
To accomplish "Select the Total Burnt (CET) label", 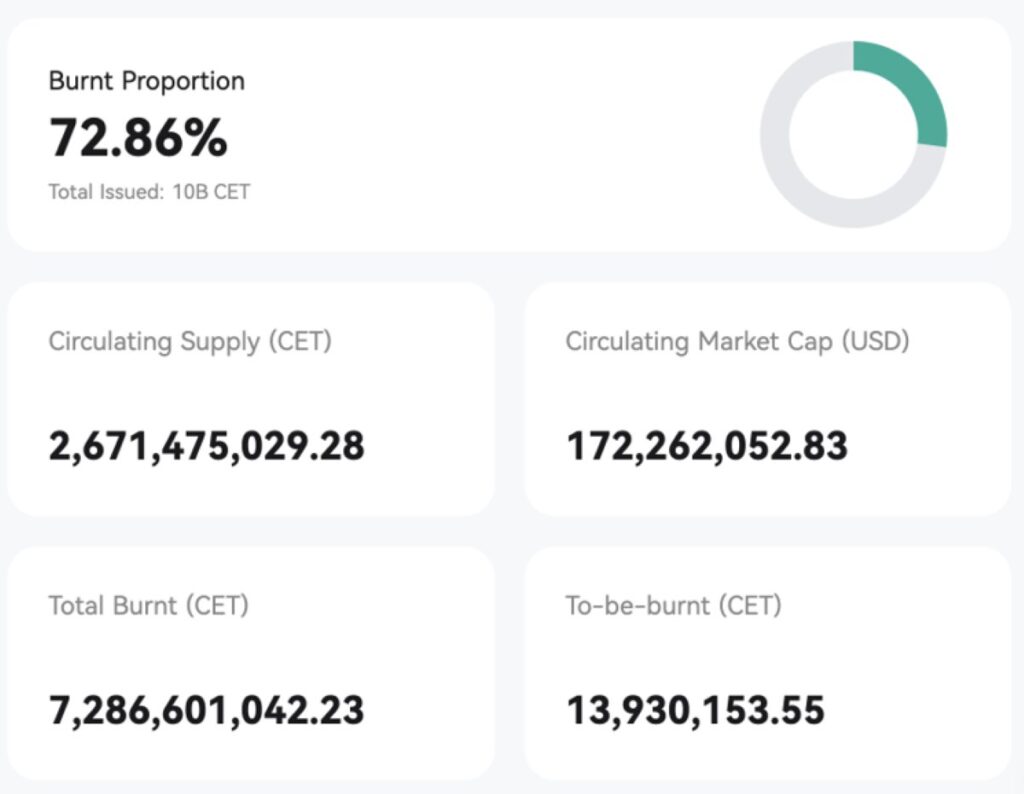I will click(148, 605).
